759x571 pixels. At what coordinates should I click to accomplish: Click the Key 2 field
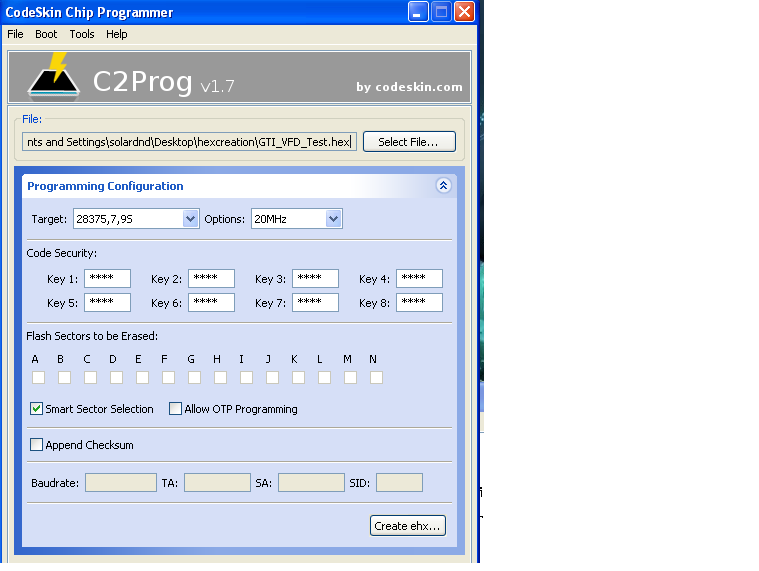[x=212, y=278]
